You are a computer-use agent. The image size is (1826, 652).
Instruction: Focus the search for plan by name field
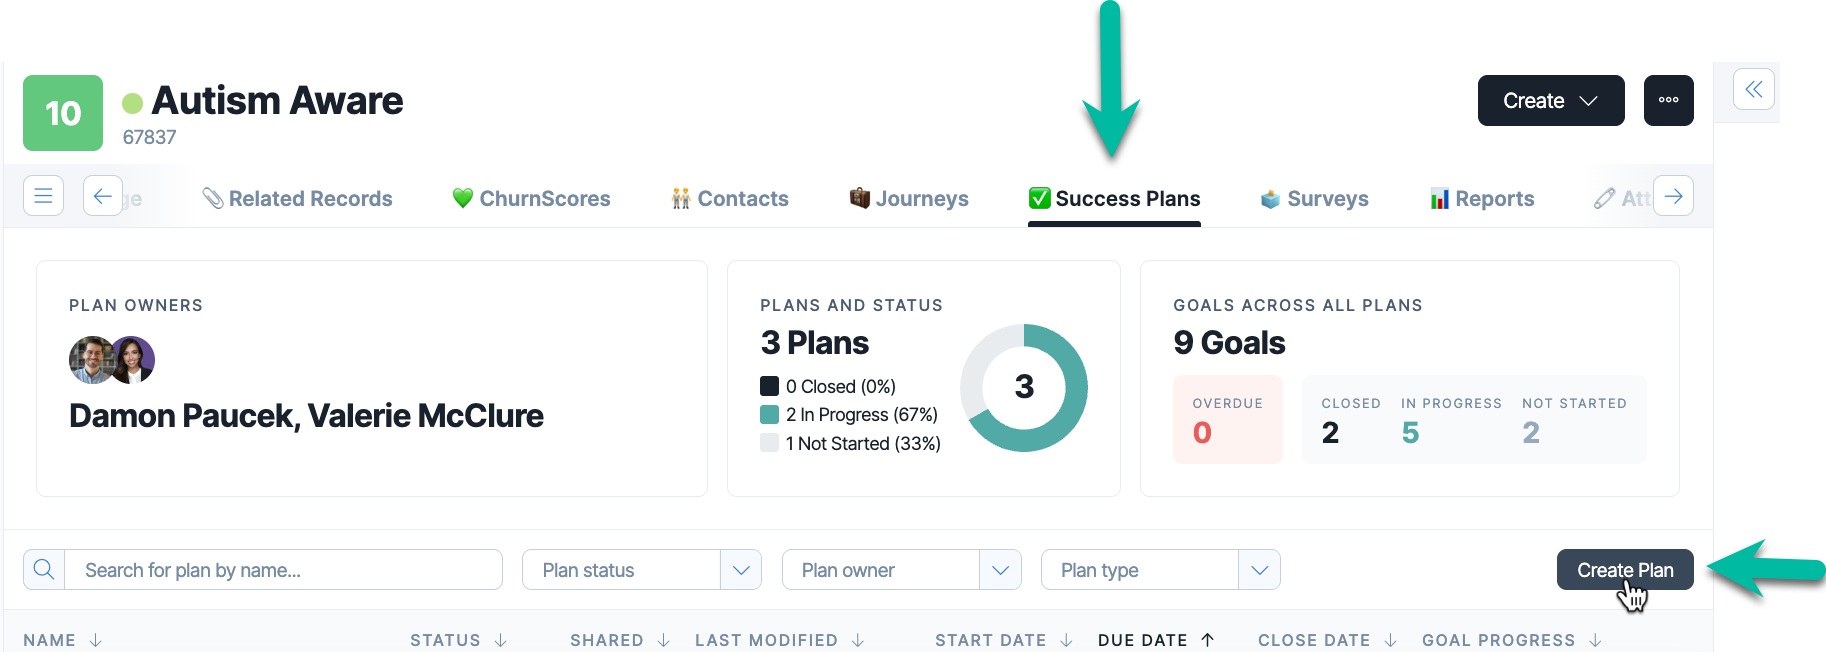[x=284, y=570]
